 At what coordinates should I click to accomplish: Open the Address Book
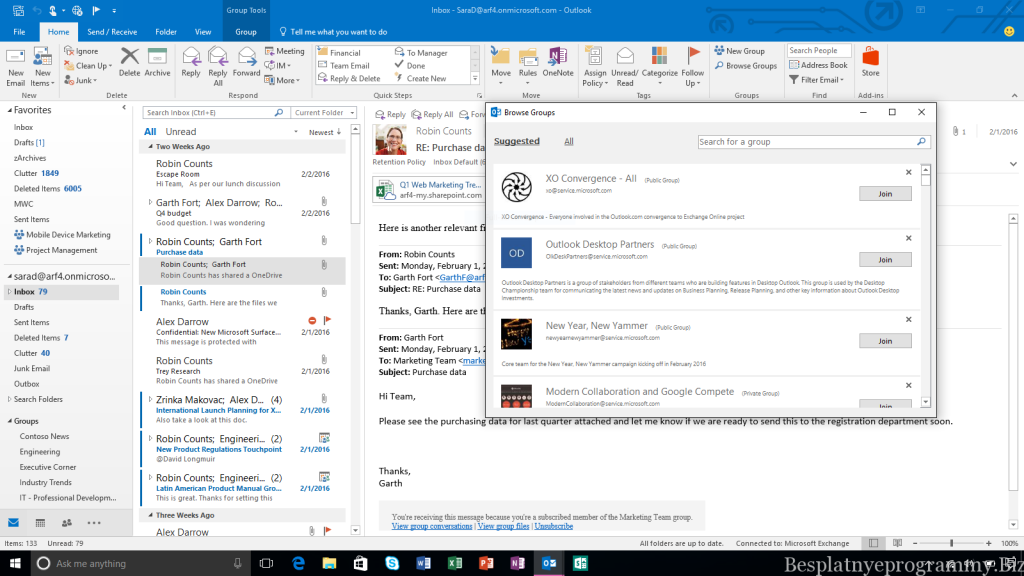point(818,65)
